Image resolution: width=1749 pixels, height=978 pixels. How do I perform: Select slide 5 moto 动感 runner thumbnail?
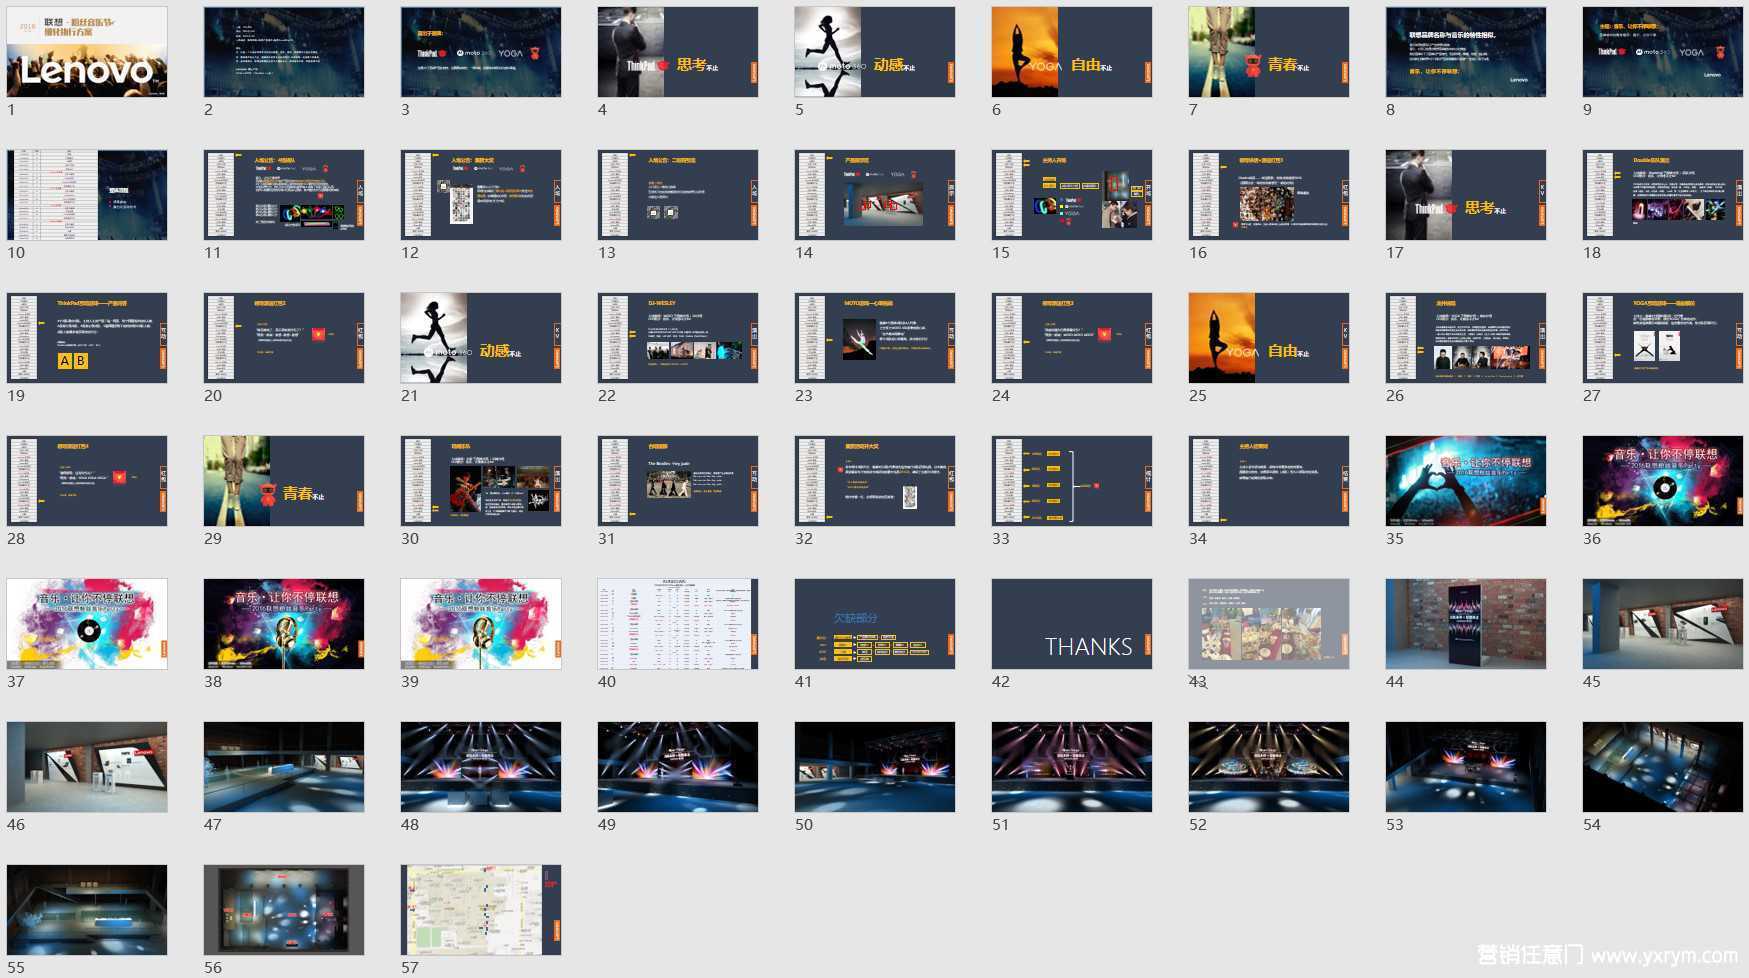coord(875,52)
